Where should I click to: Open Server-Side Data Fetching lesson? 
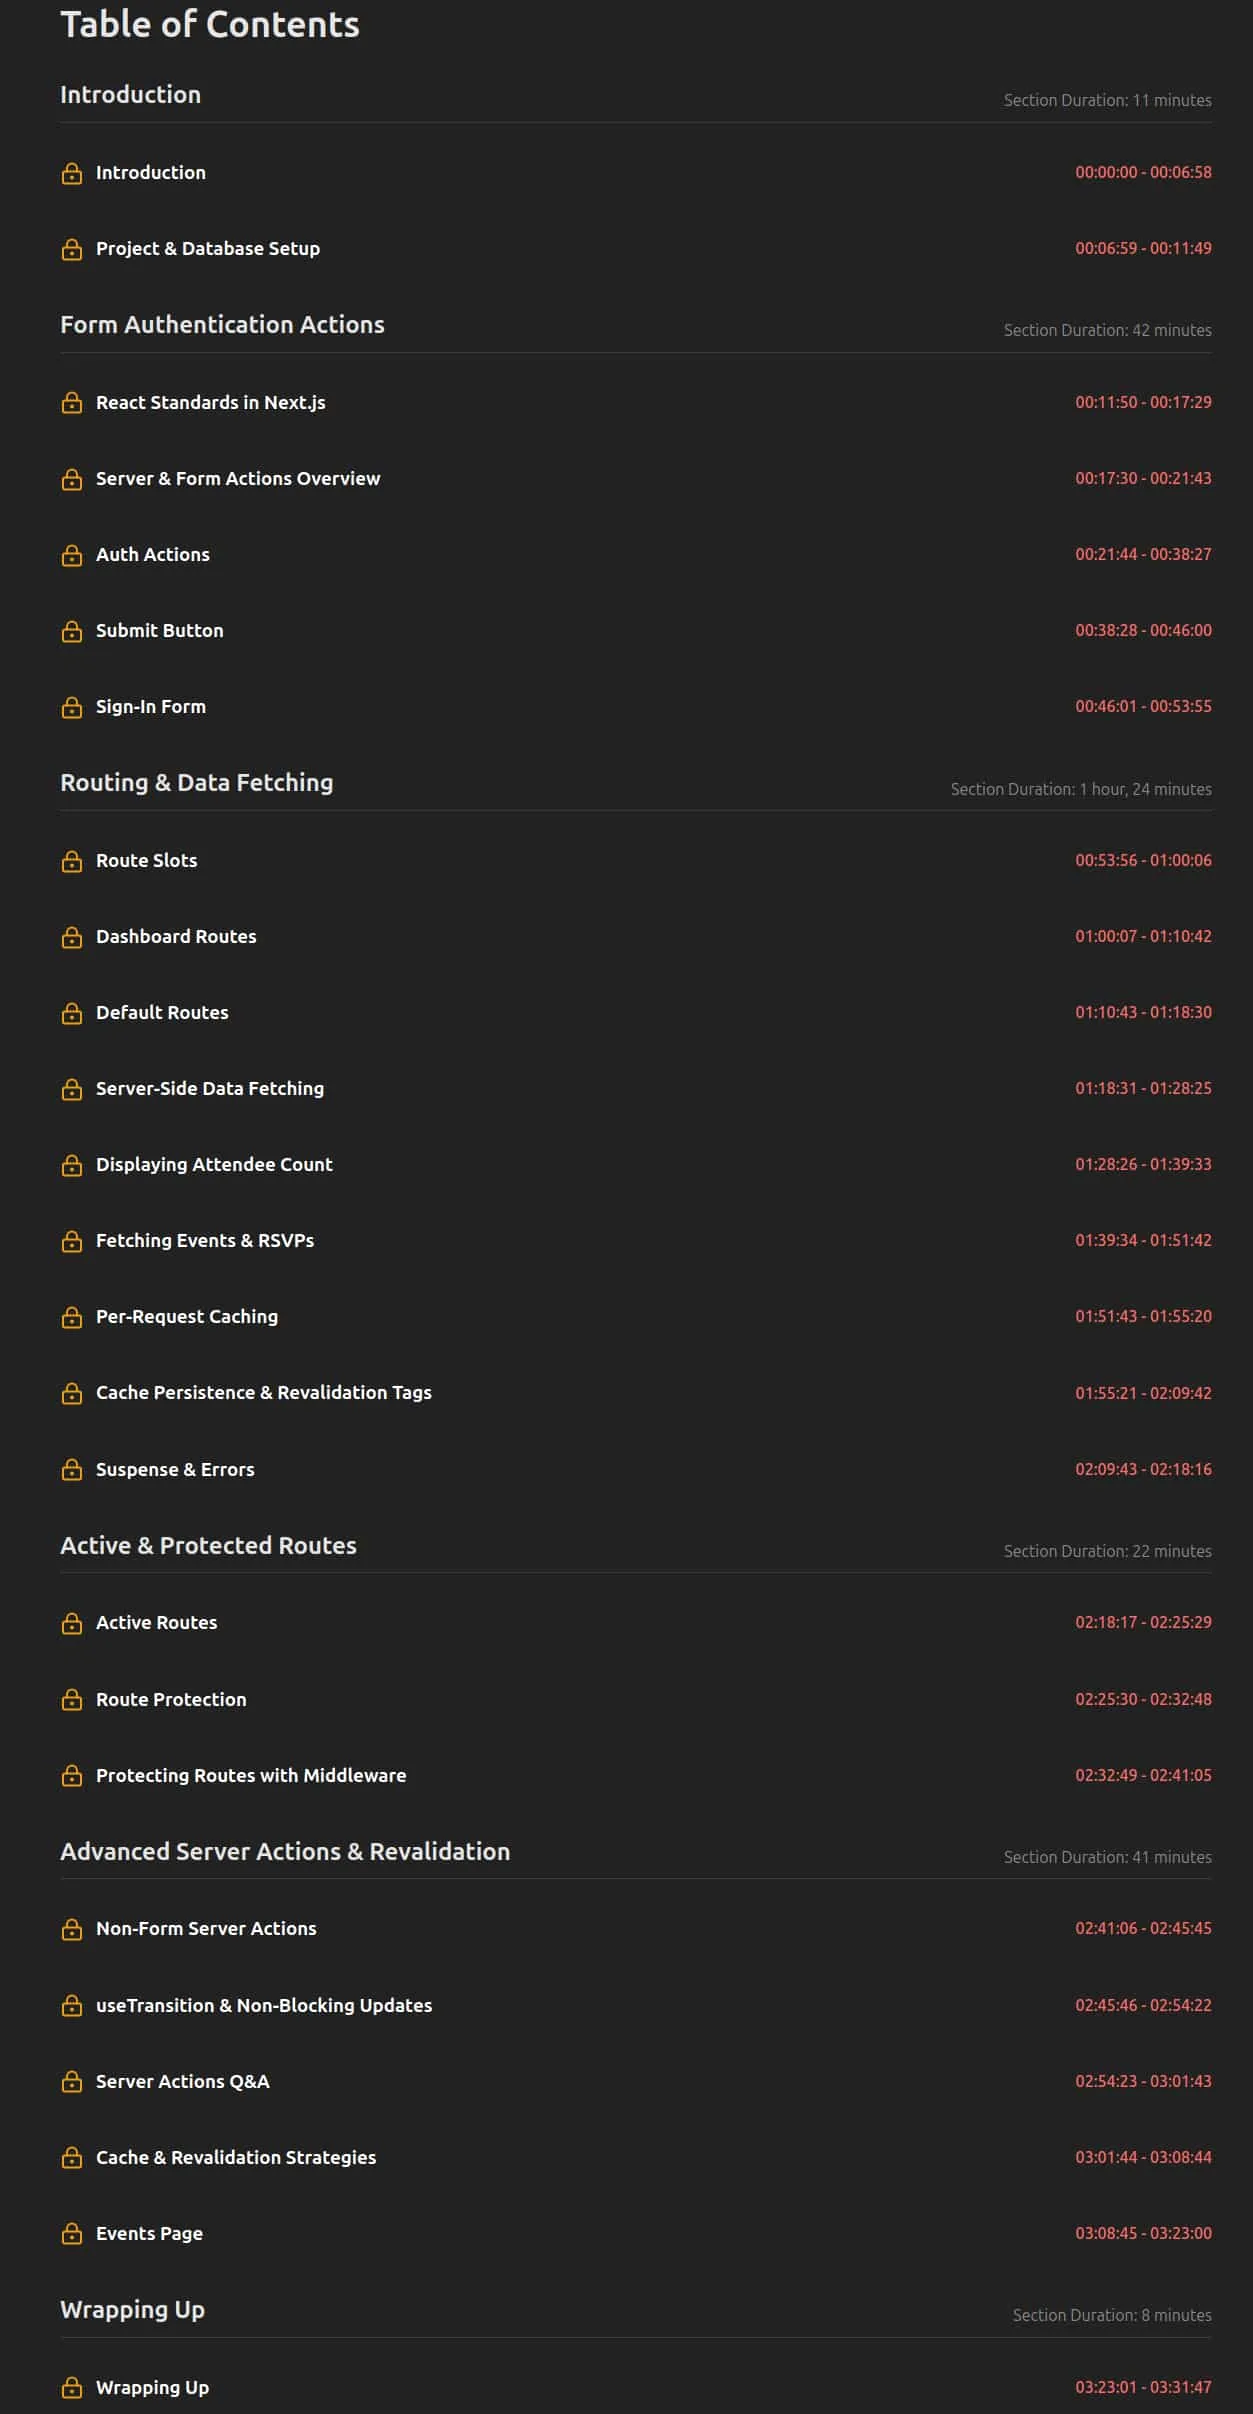pyautogui.click(x=210, y=1088)
